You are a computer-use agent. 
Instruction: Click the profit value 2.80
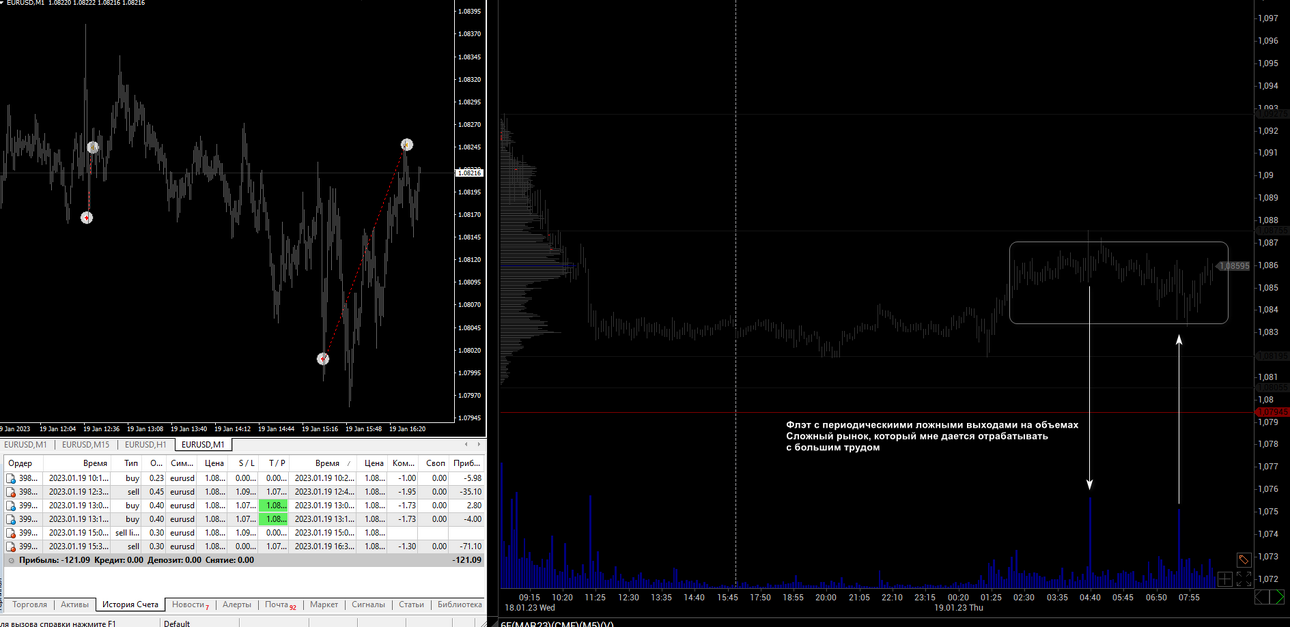point(472,506)
